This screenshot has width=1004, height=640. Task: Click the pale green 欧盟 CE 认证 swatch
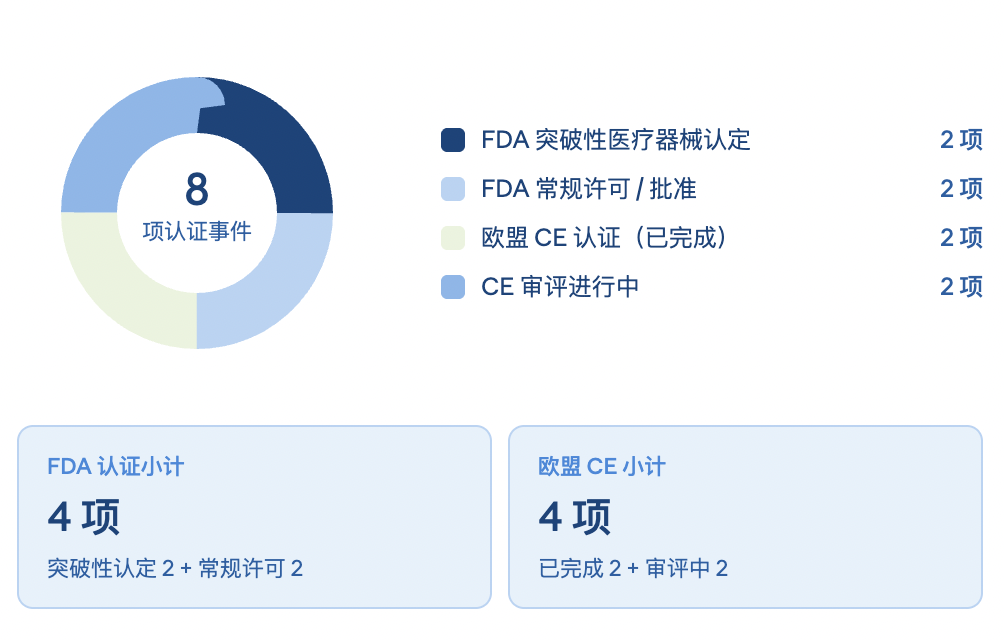tap(453, 238)
